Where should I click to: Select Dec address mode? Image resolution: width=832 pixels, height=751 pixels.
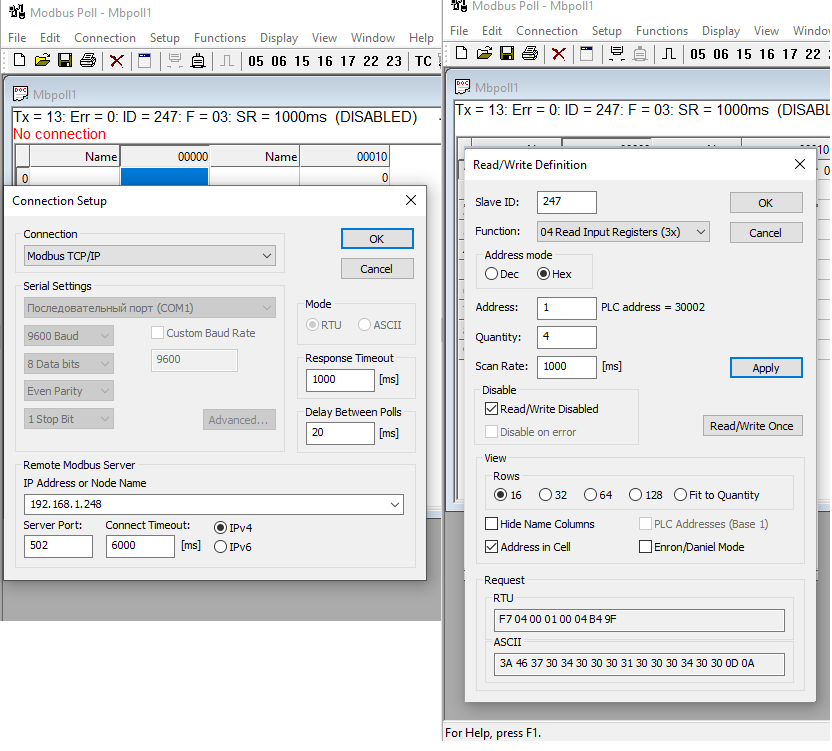491,274
